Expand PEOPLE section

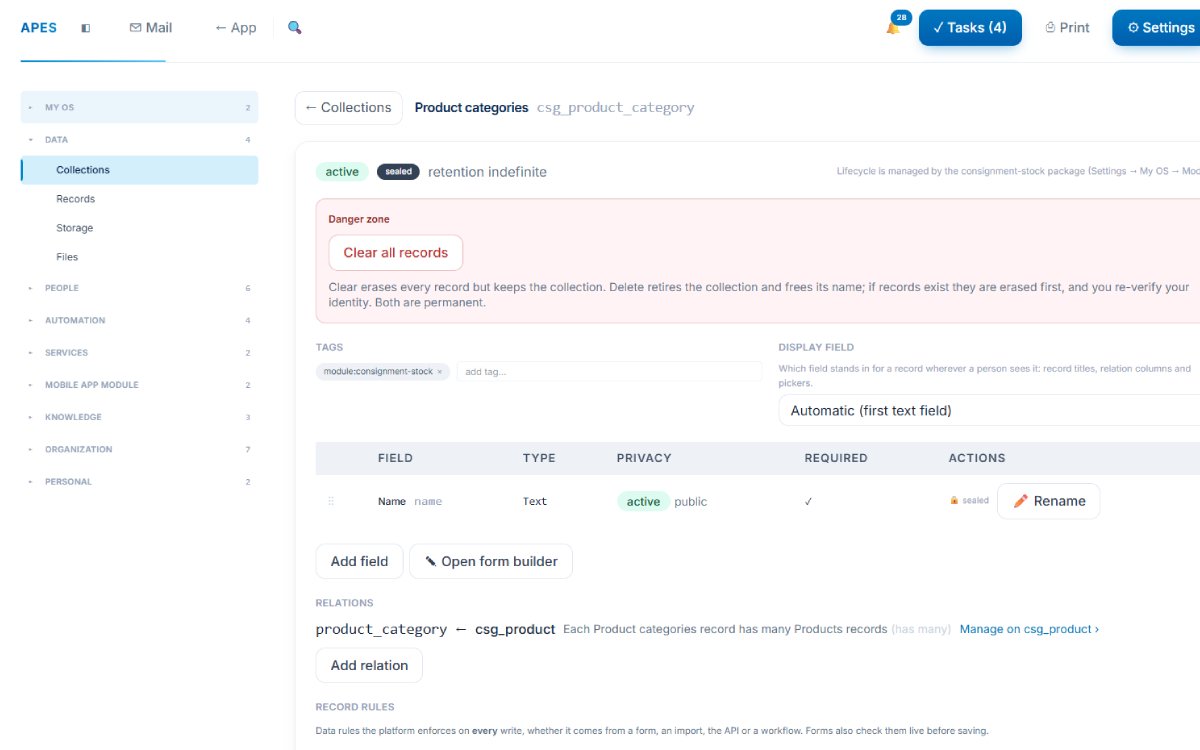coord(139,288)
